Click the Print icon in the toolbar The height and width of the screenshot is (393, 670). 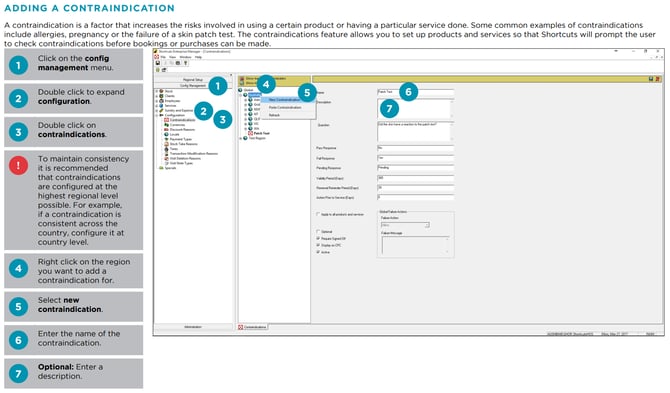pos(178,63)
